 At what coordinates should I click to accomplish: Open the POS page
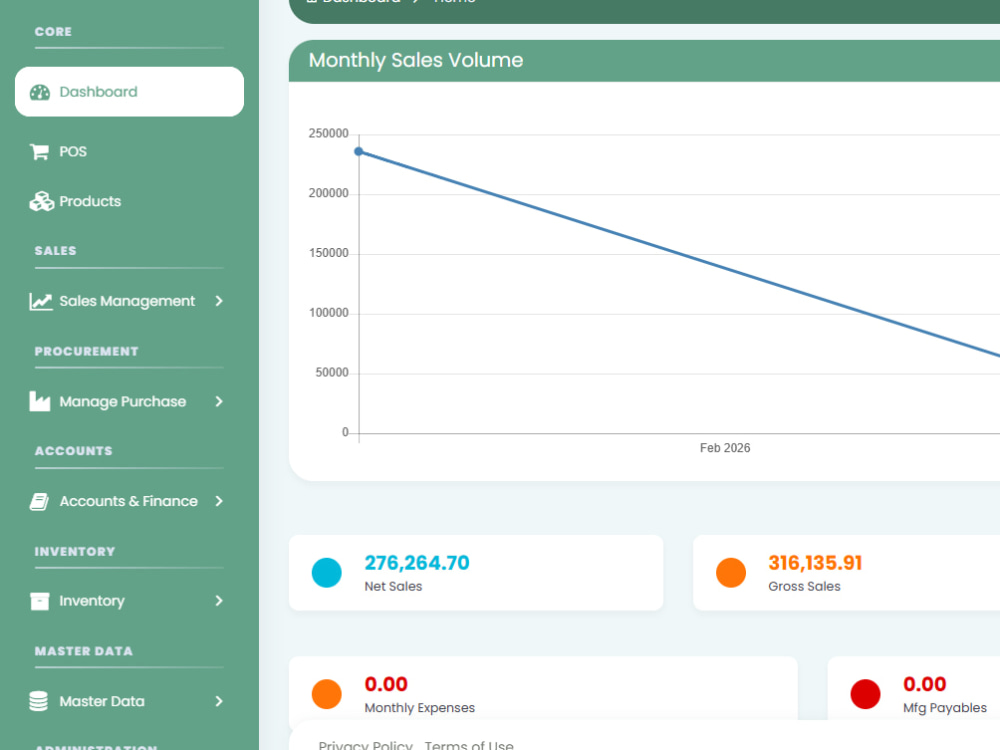[x=129, y=152]
